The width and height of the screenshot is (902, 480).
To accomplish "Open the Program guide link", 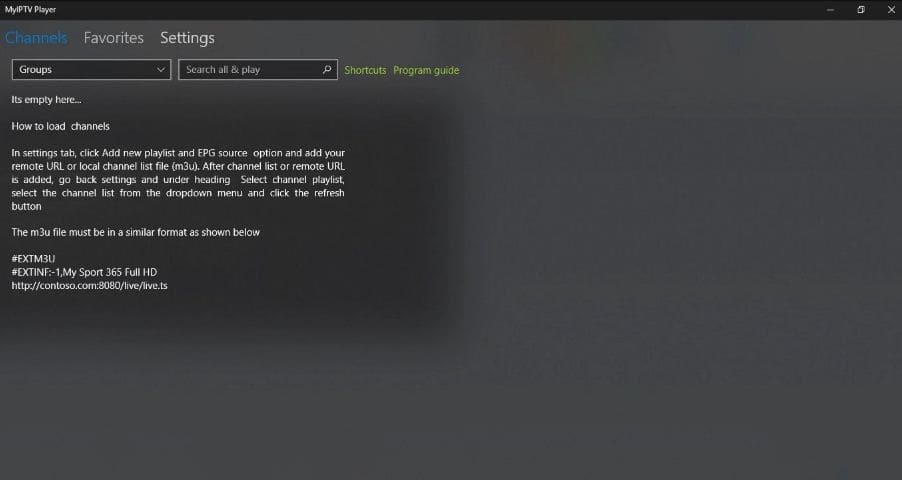I will click(426, 70).
